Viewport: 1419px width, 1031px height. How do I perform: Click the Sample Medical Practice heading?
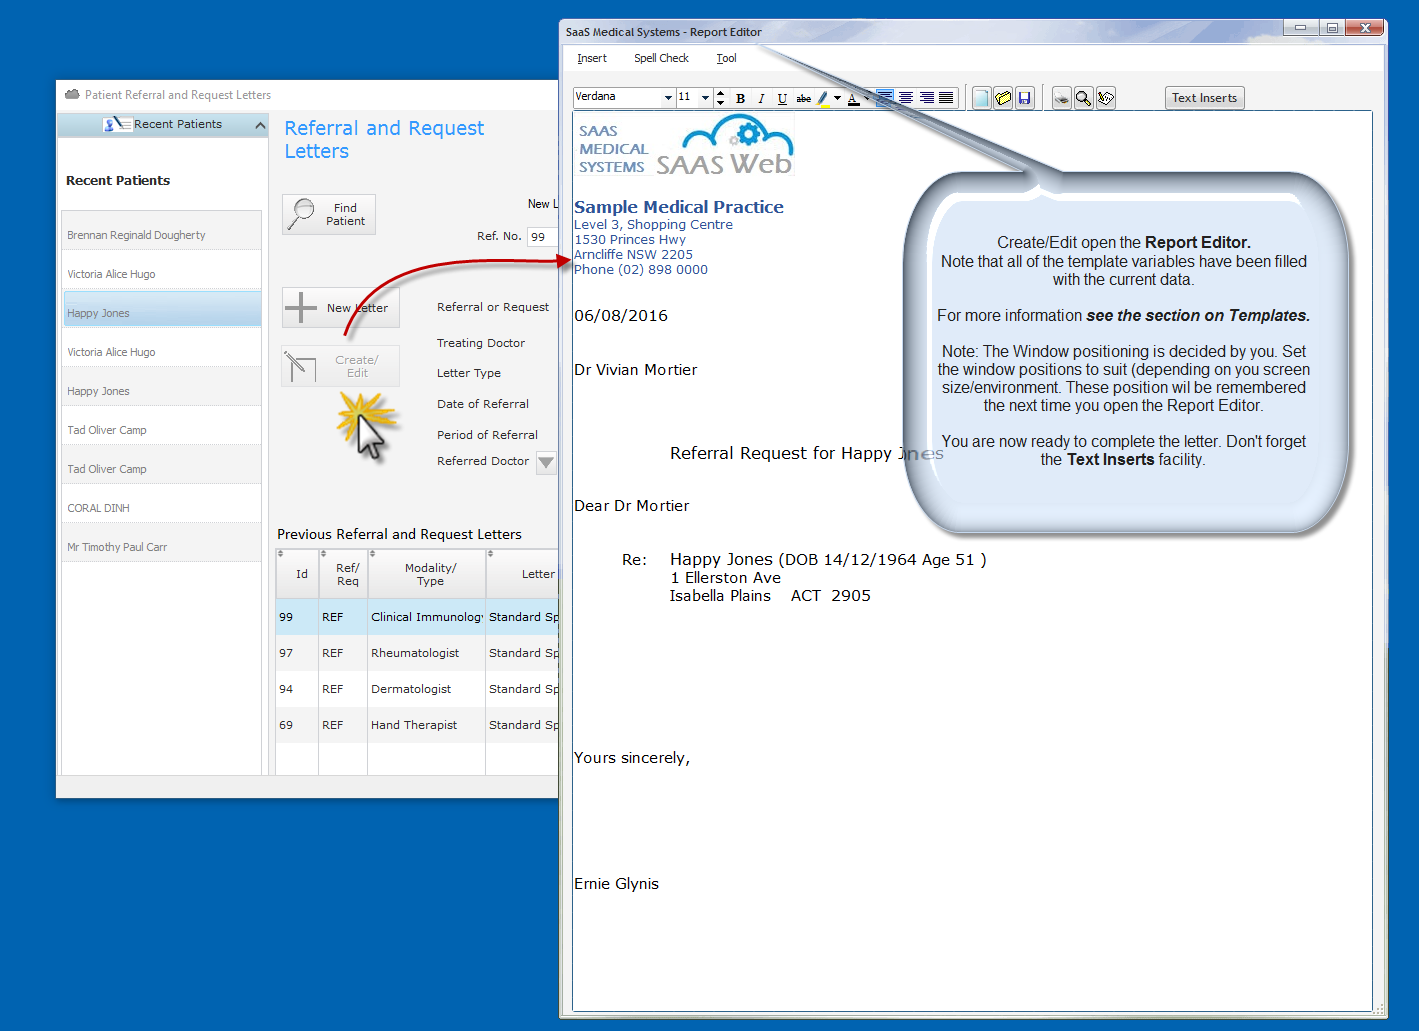coord(679,207)
